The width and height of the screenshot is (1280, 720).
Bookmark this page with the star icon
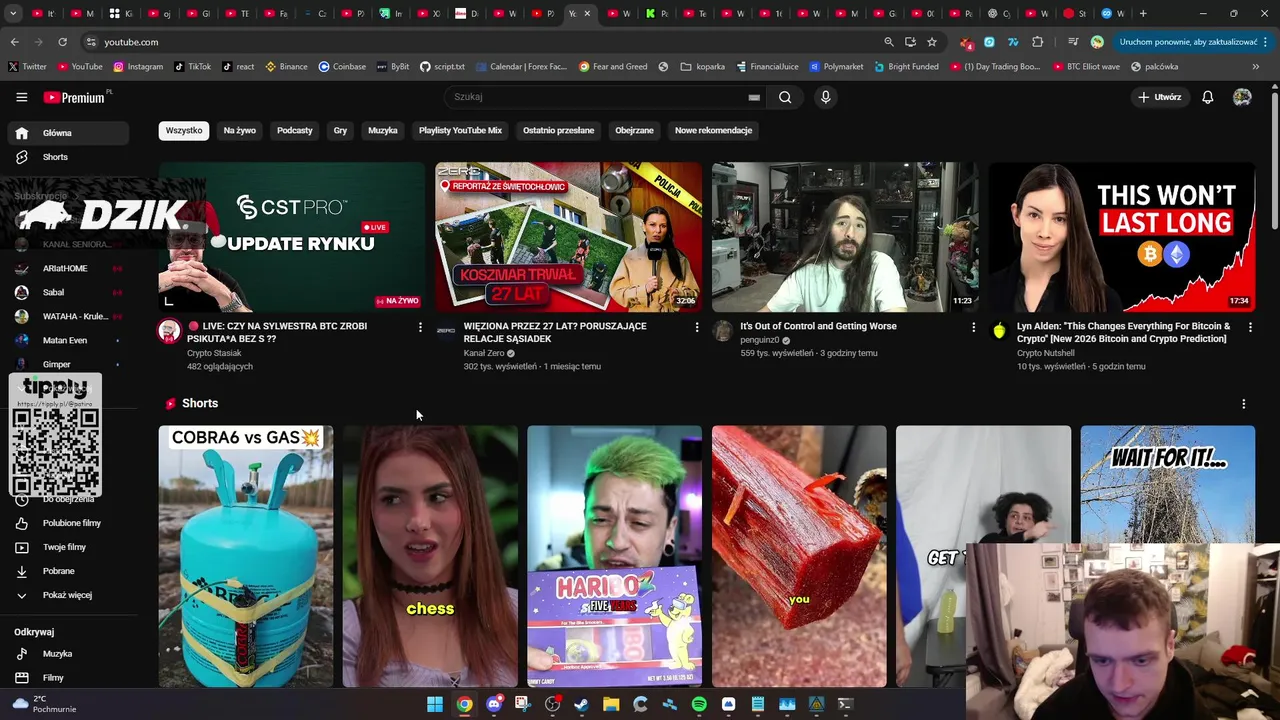pyautogui.click(x=932, y=42)
